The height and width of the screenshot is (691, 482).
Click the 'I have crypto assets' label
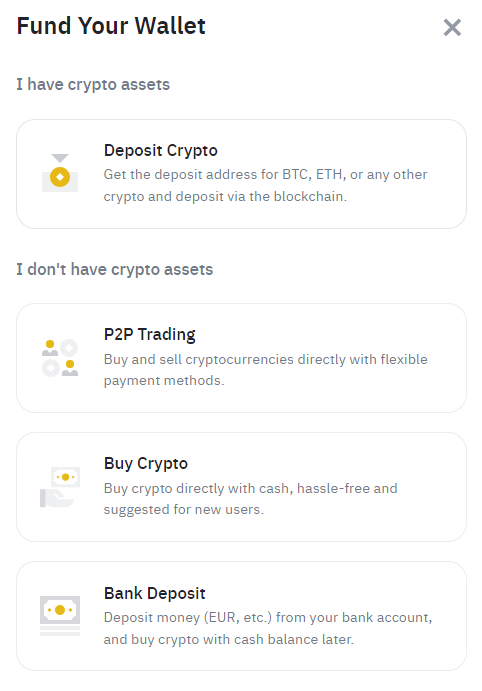pos(93,84)
